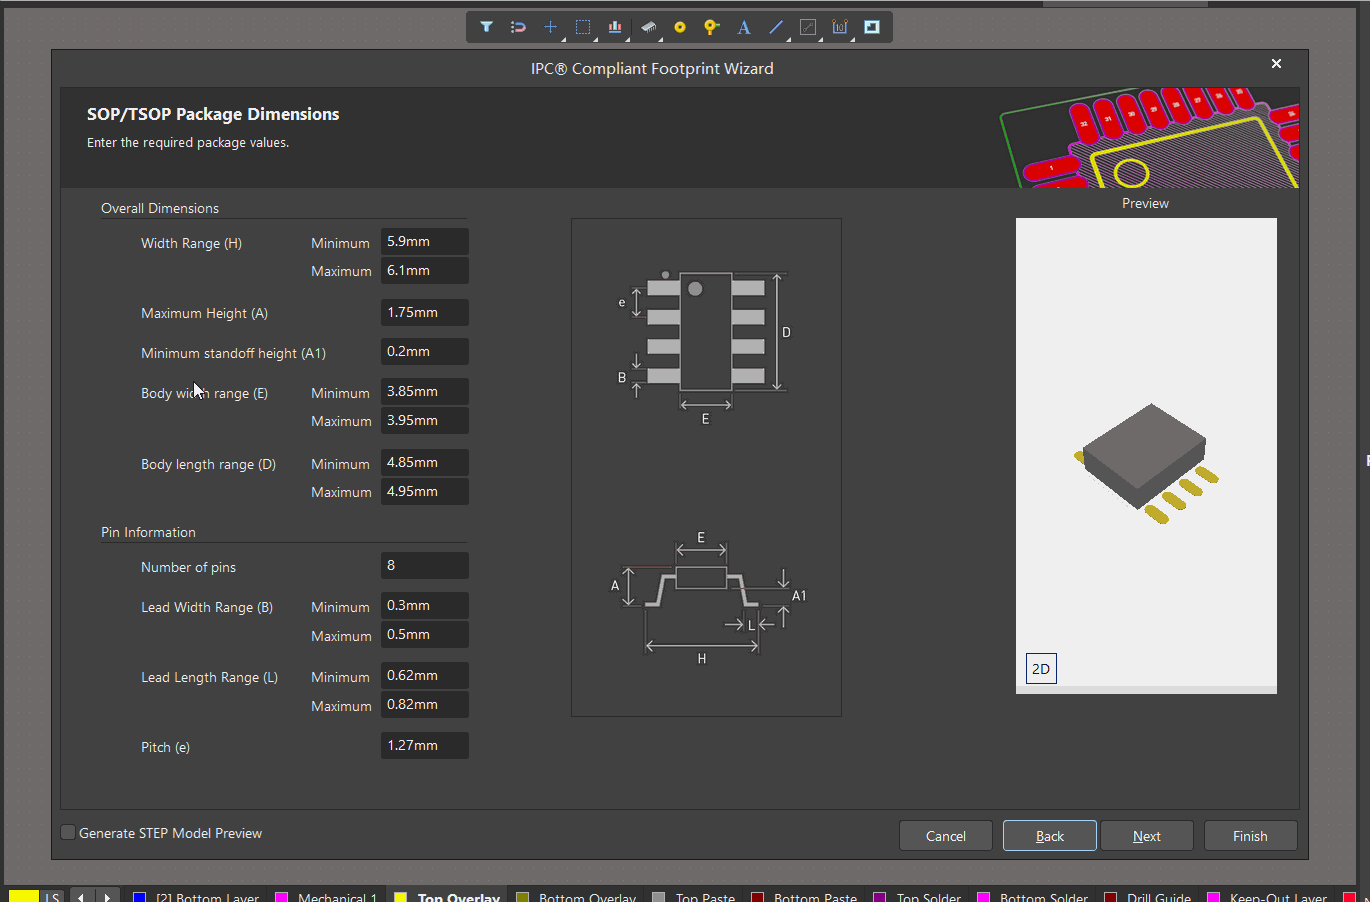Image resolution: width=1370 pixels, height=902 pixels.
Task: Click the Pitch (e) value field
Action: [x=424, y=746]
